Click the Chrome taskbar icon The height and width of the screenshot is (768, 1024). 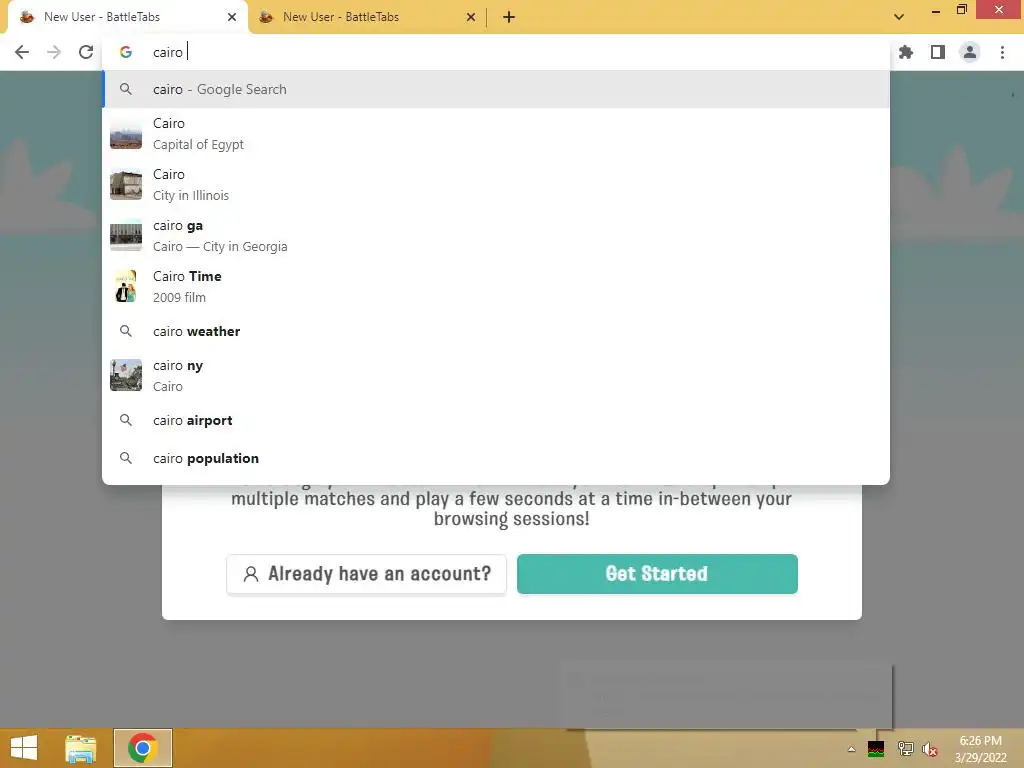coord(143,748)
